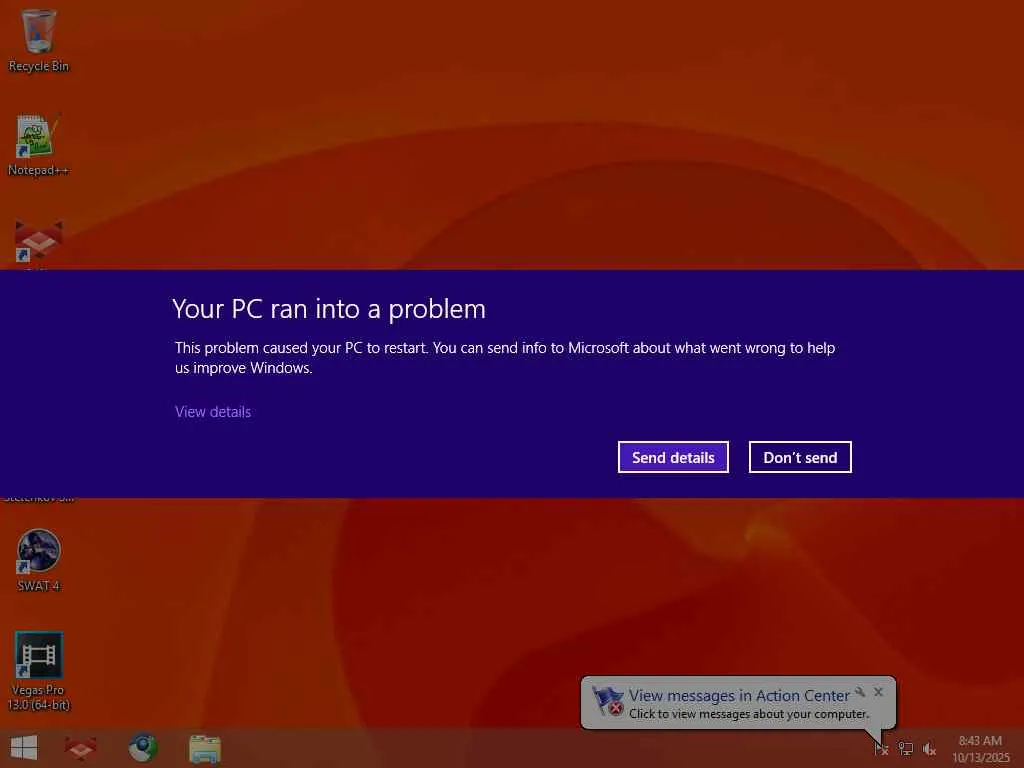
Task: Open the View details link
Action: tap(213, 412)
